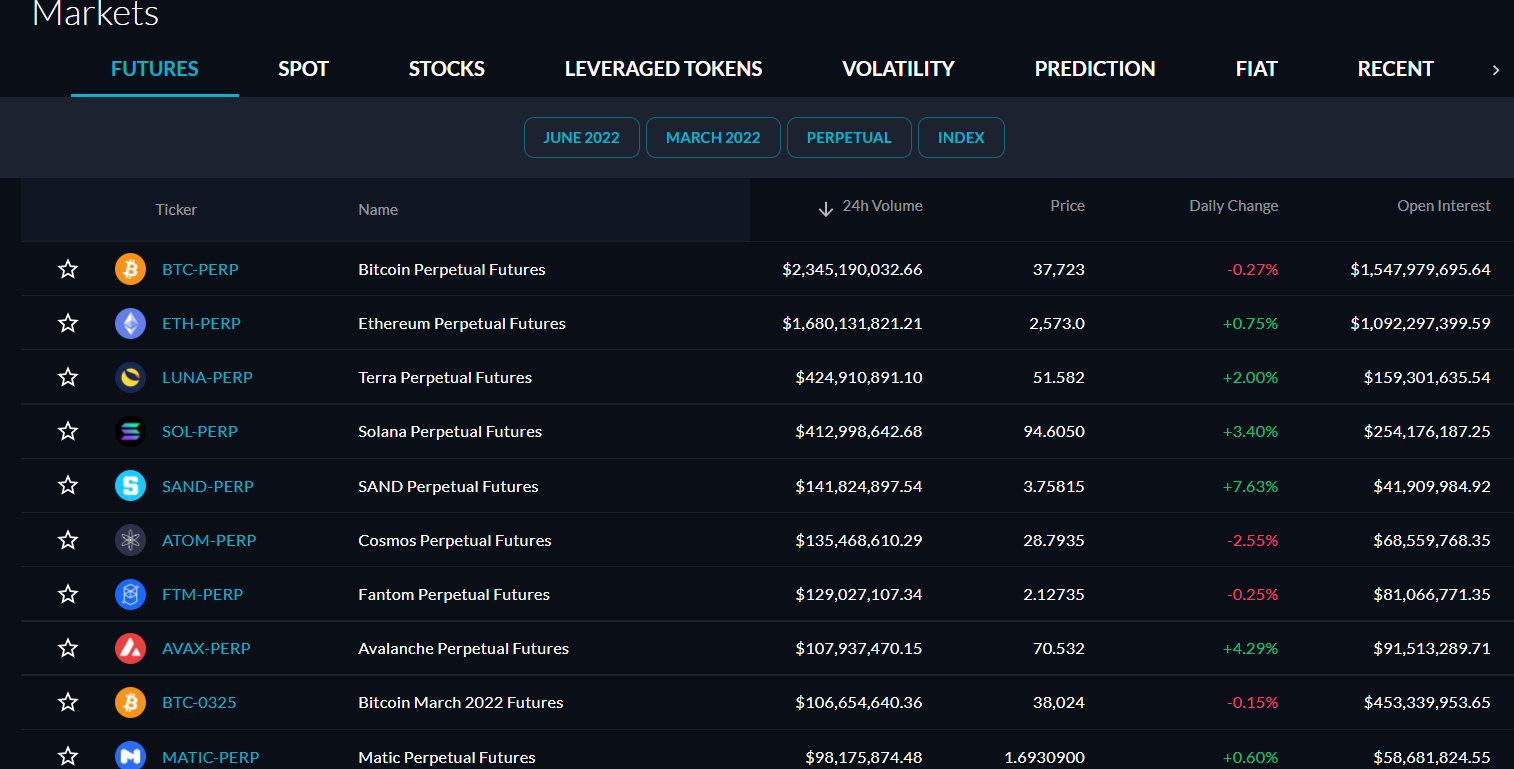View the Recent tab
The width and height of the screenshot is (1514, 769).
click(x=1396, y=69)
